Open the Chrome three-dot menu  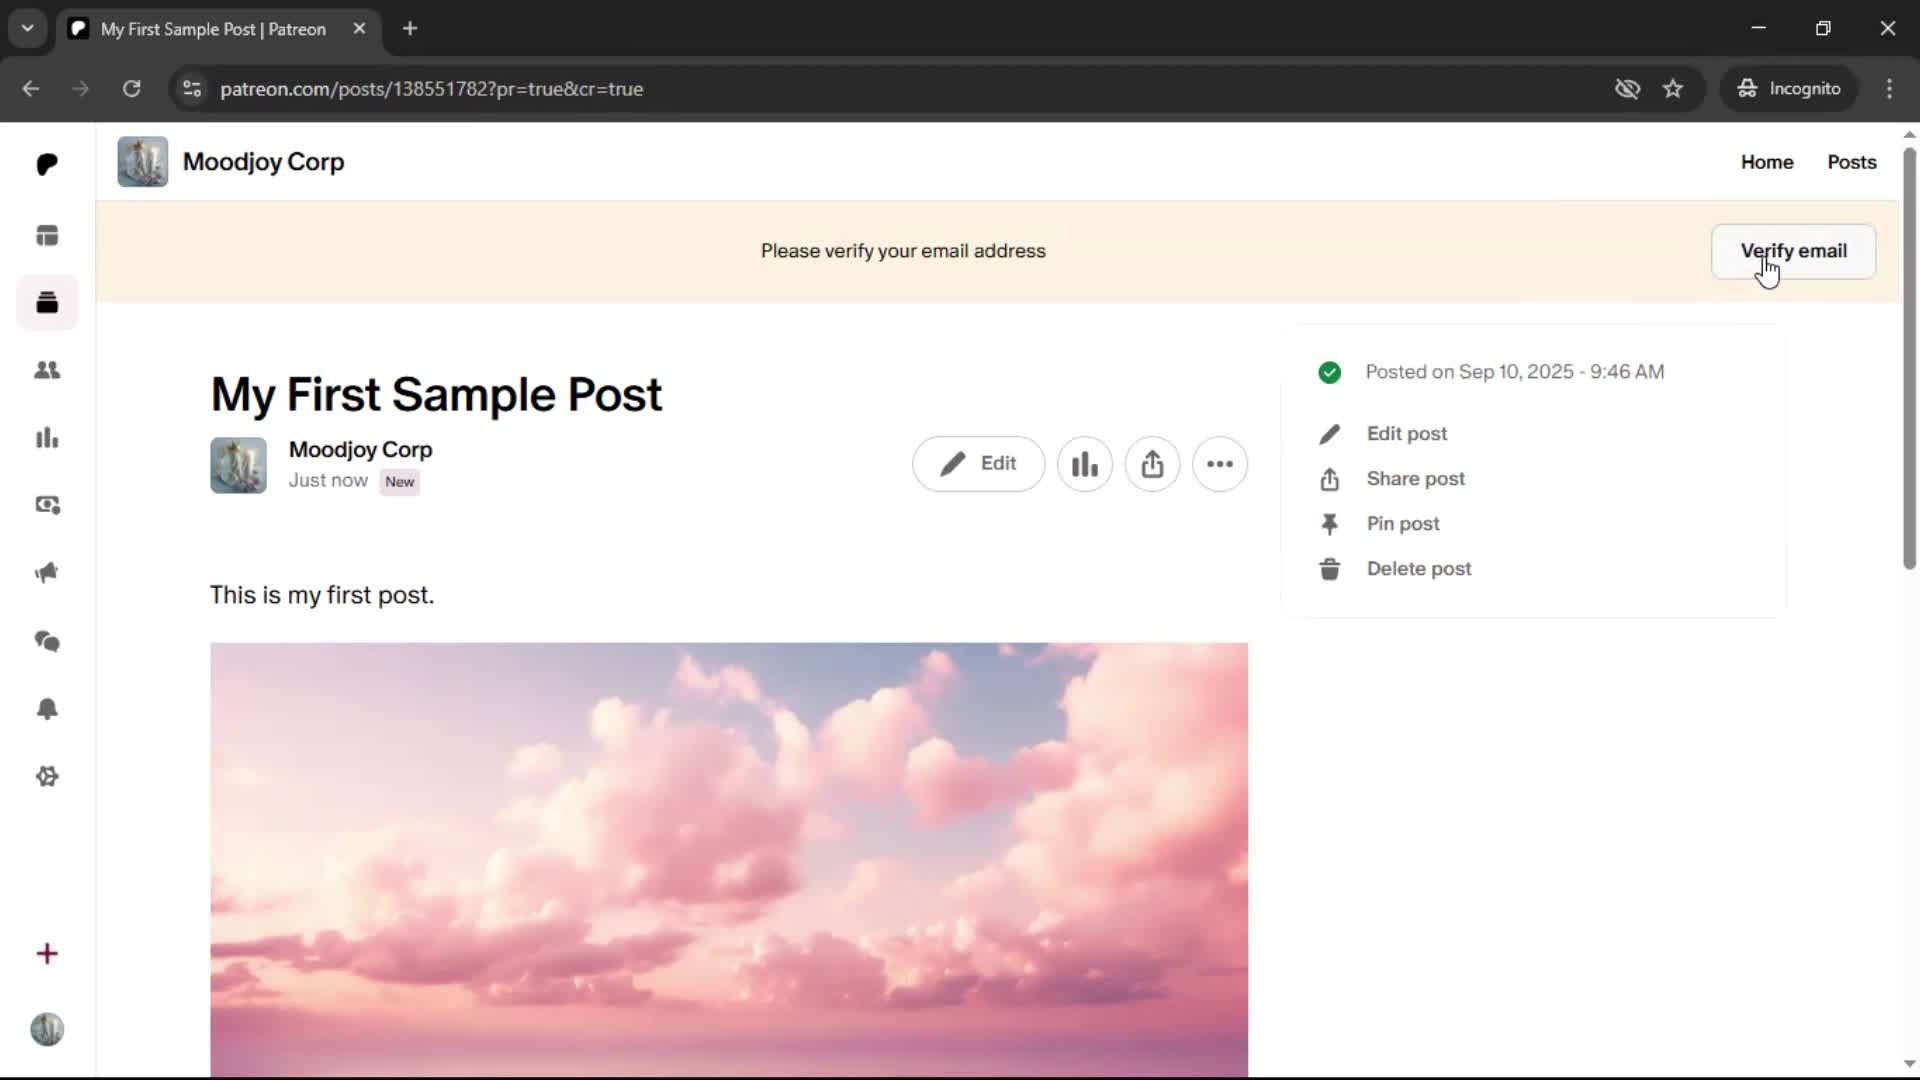coord(1889,89)
